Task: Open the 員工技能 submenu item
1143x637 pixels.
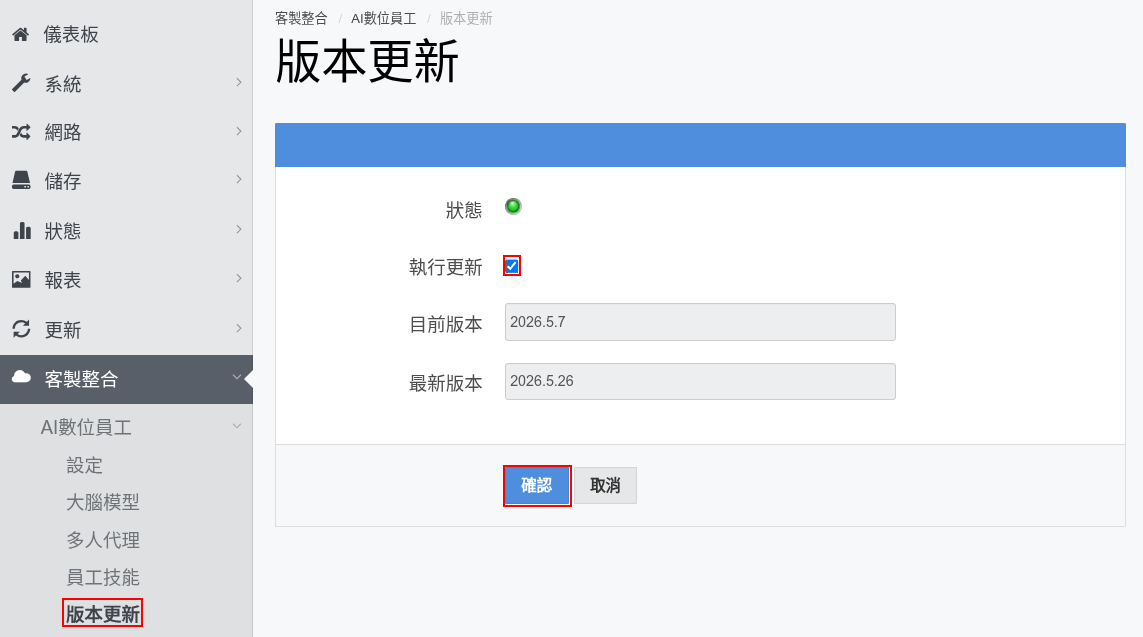Action: click(x=103, y=577)
